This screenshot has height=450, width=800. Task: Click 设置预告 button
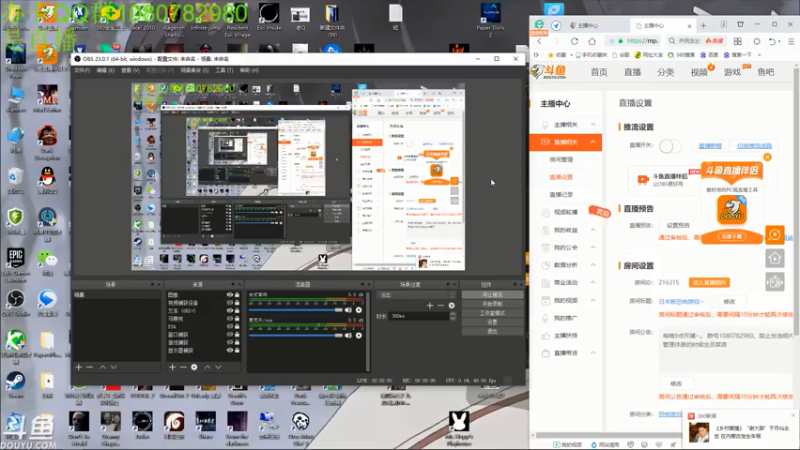(678, 225)
